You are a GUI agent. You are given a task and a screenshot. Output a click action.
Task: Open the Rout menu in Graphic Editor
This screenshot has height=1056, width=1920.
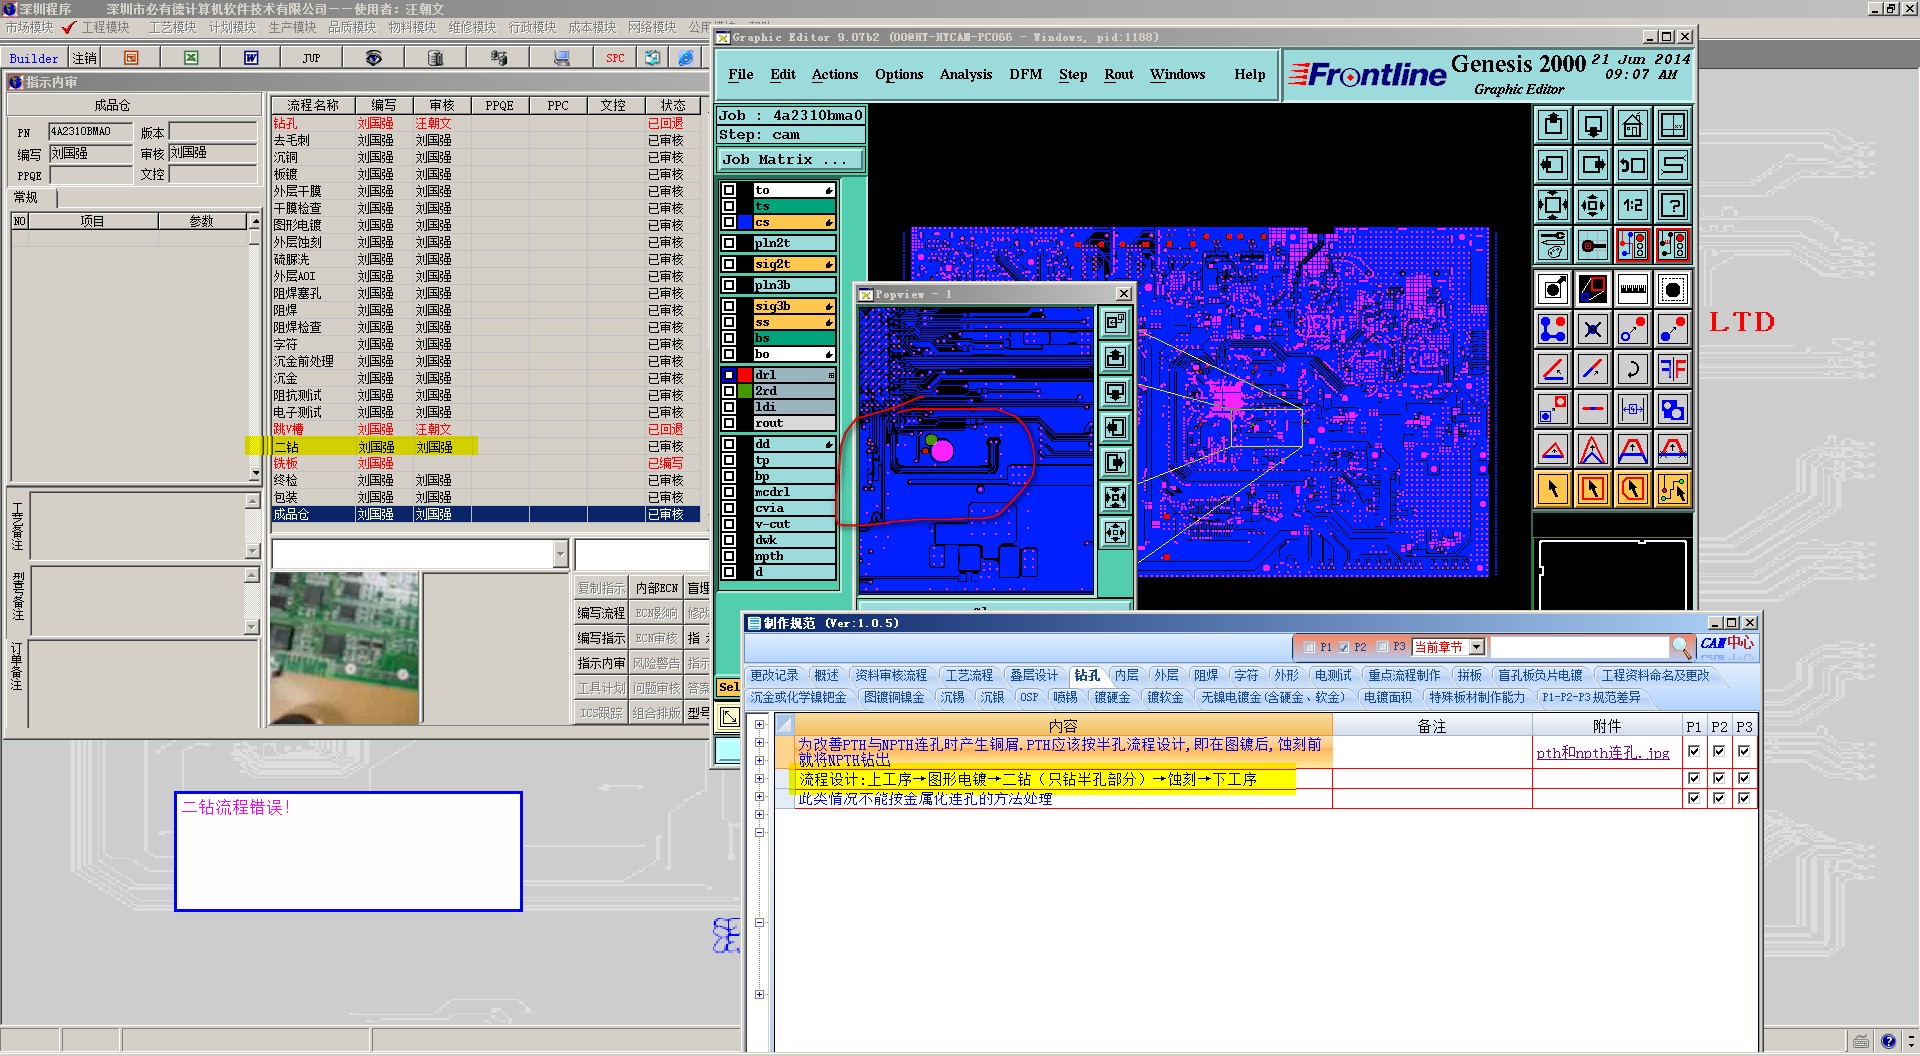1119,74
